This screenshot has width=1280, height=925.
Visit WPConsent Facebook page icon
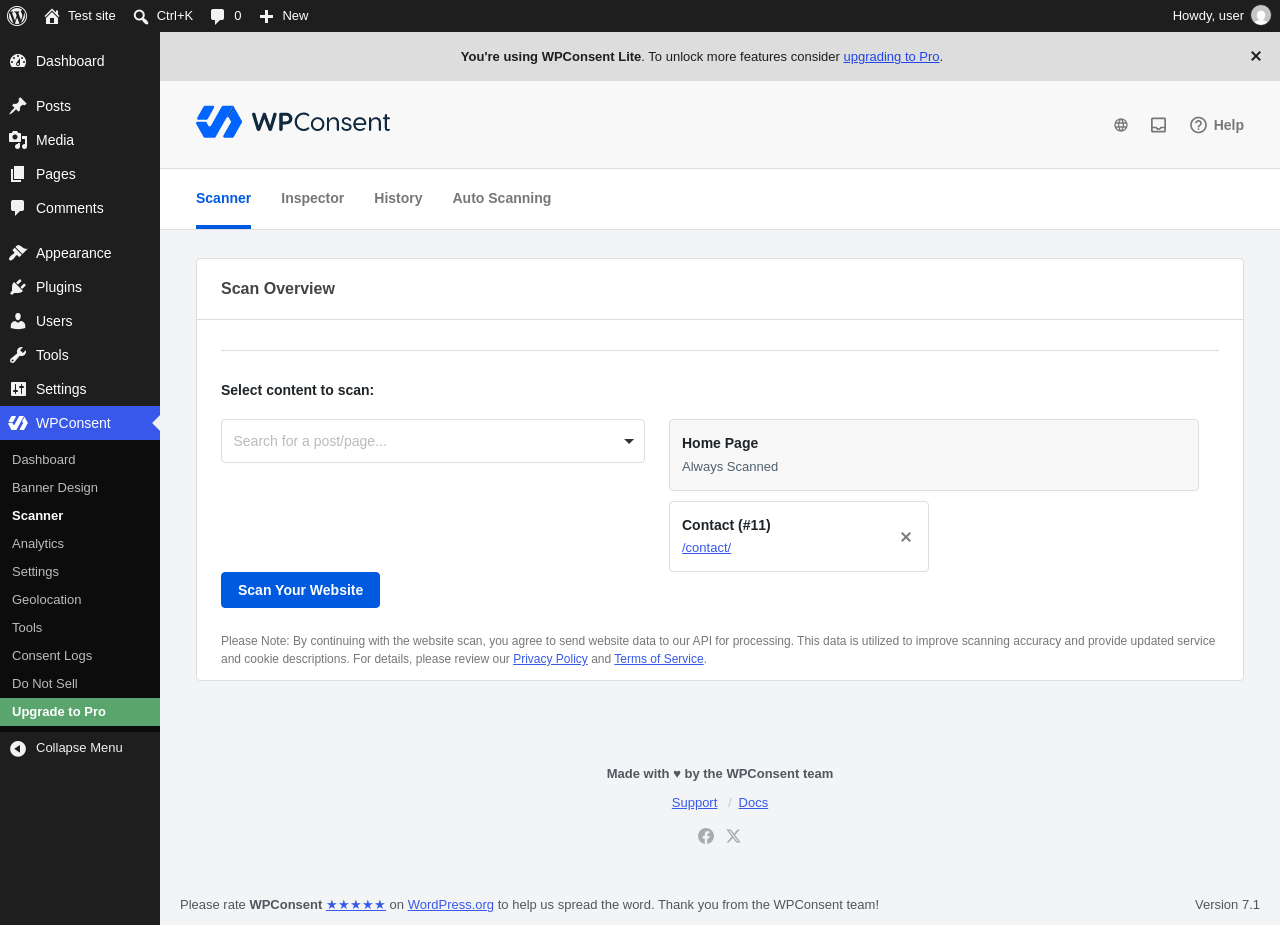click(706, 836)
